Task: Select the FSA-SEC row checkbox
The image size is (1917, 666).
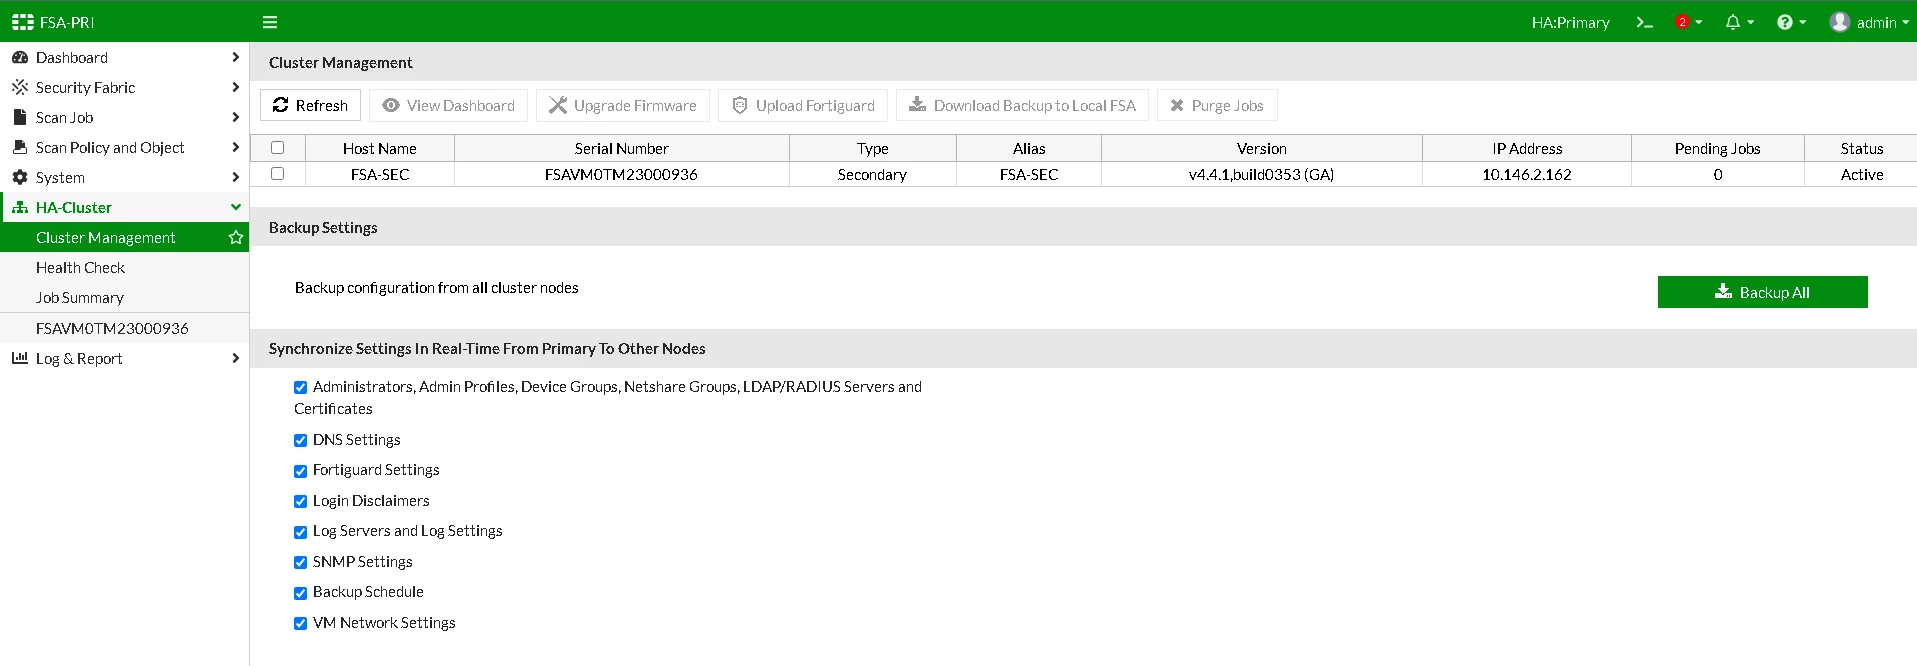Action: coord(278,173)
